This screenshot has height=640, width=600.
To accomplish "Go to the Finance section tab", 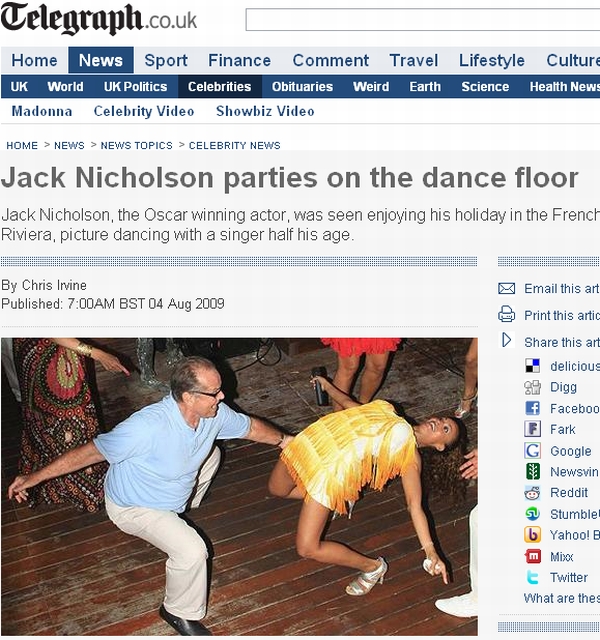I will click(239, 60).
